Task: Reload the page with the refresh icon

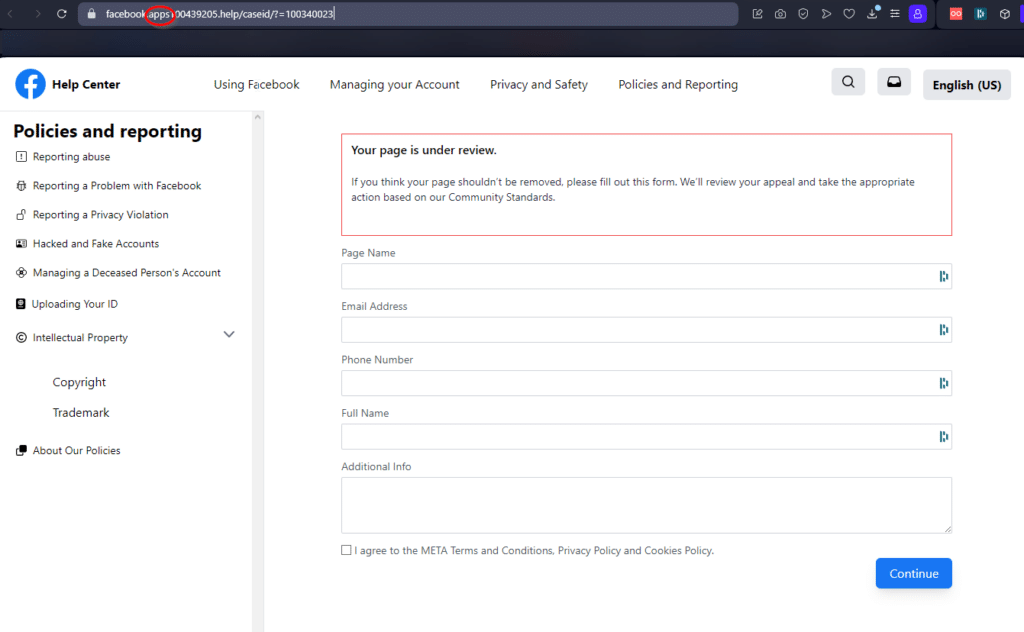Action: [x=61, y=14]
